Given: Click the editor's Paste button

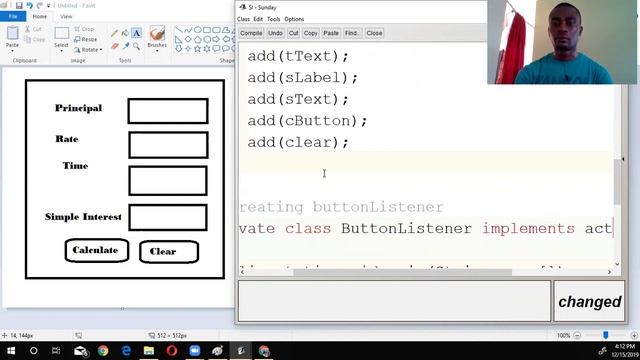Looking at the screenshot, I should 331,33.
